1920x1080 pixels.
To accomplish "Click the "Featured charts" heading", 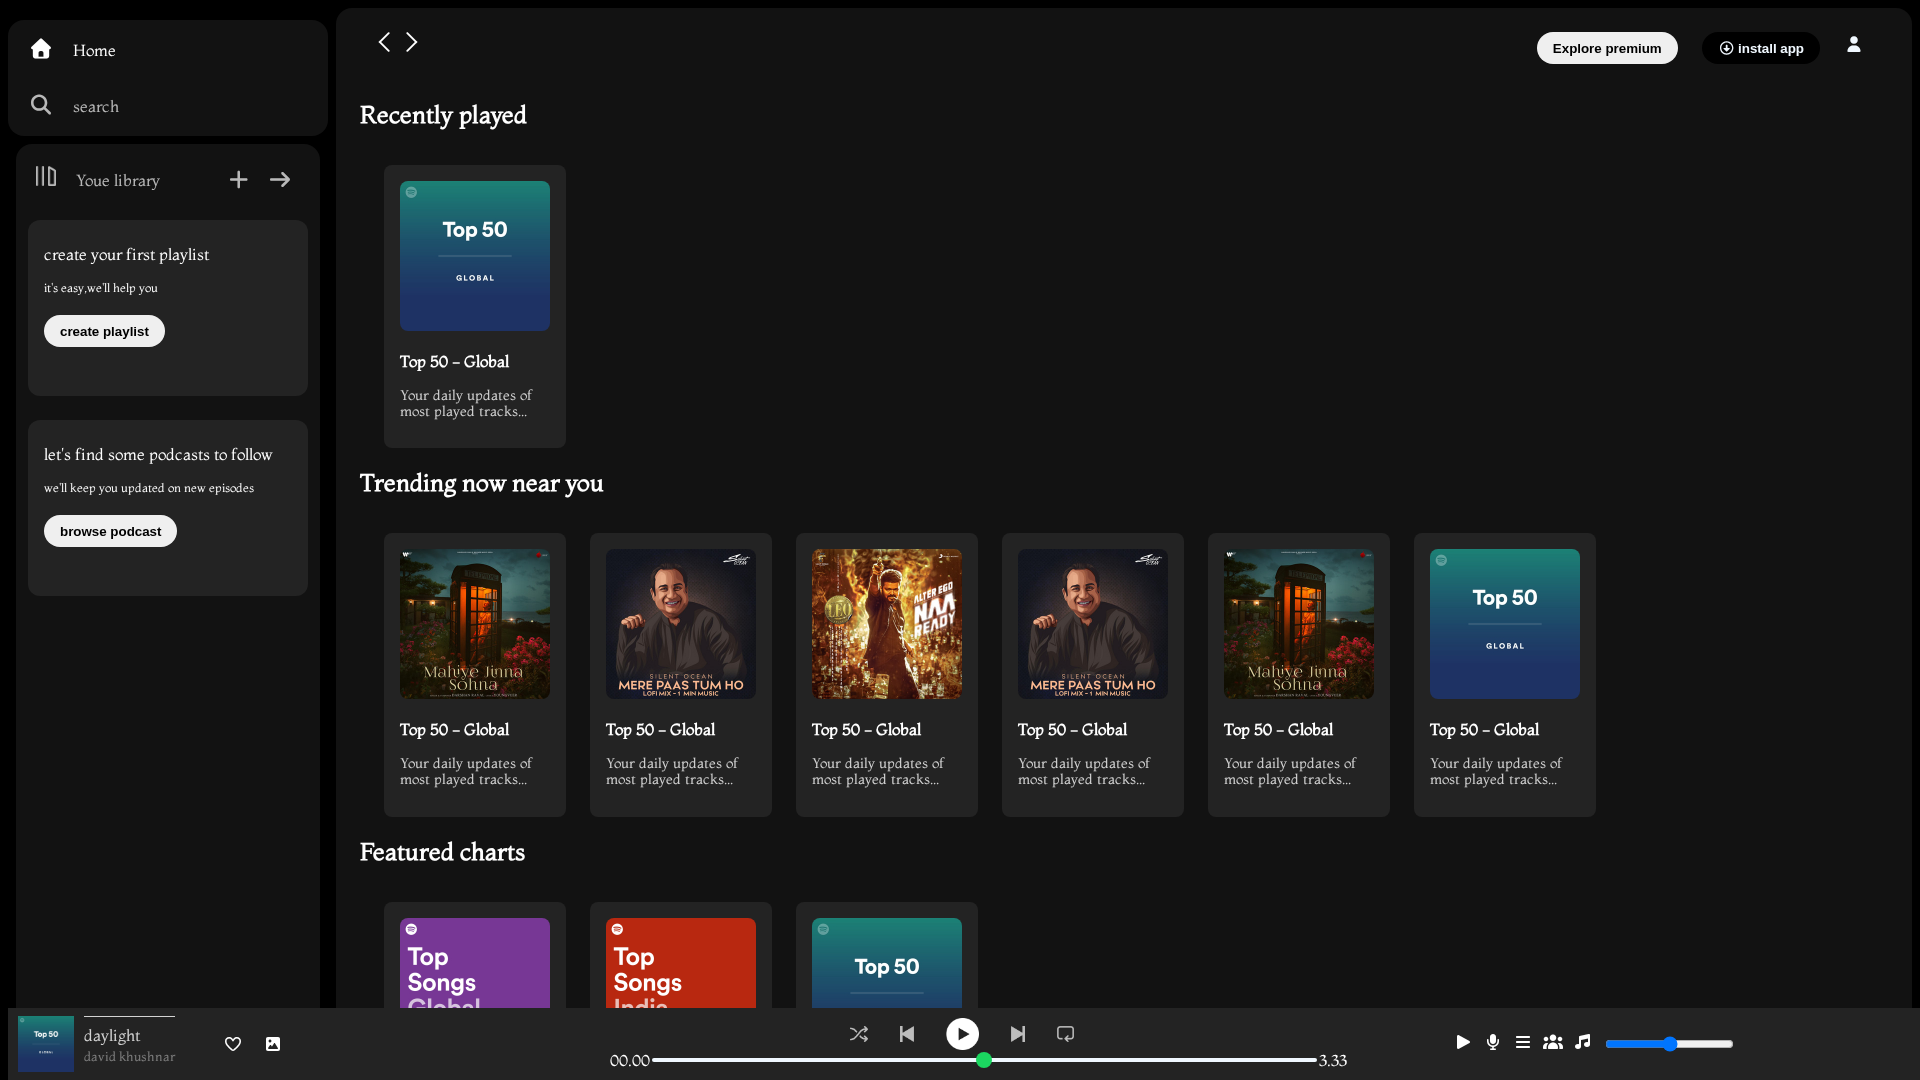I will [x=442, y=852].
